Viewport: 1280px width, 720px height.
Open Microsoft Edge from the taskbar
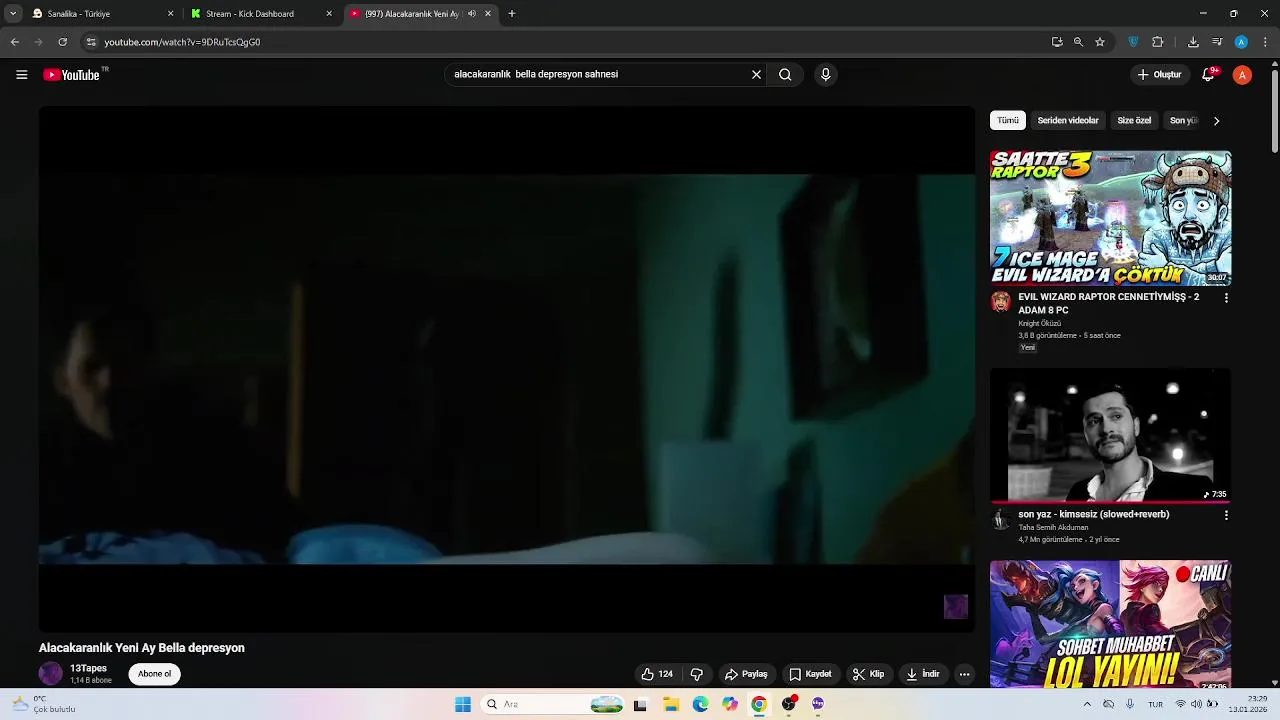700,704
